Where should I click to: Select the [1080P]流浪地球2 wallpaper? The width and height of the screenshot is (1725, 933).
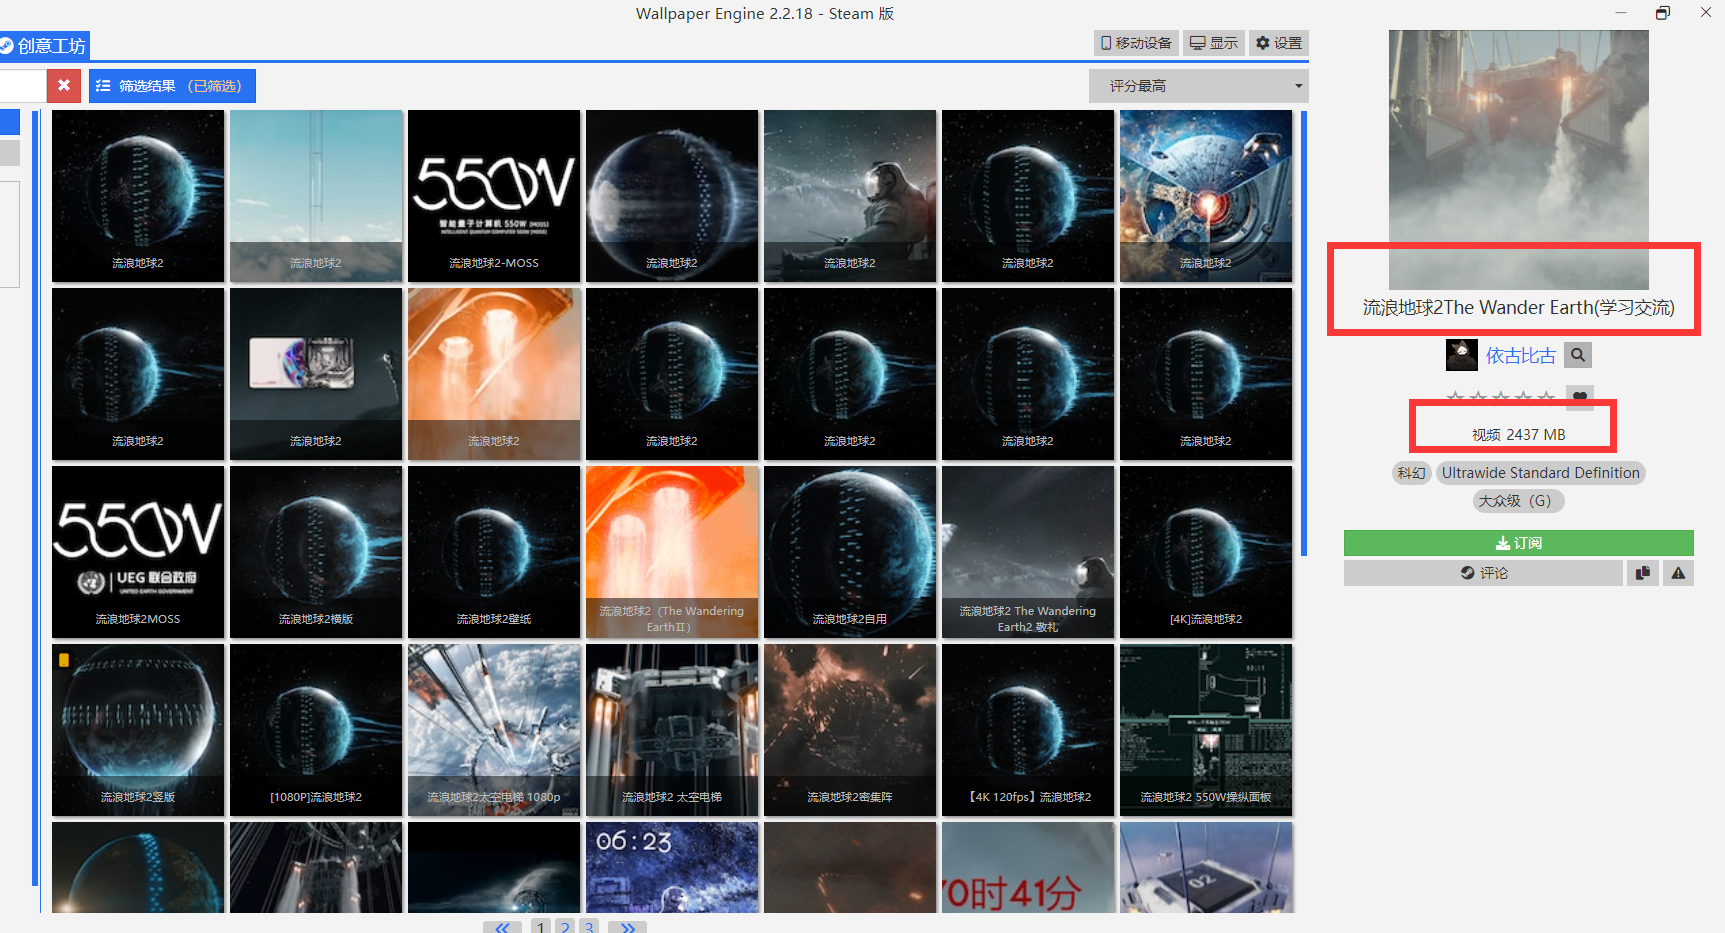click(x=316, y=730)
